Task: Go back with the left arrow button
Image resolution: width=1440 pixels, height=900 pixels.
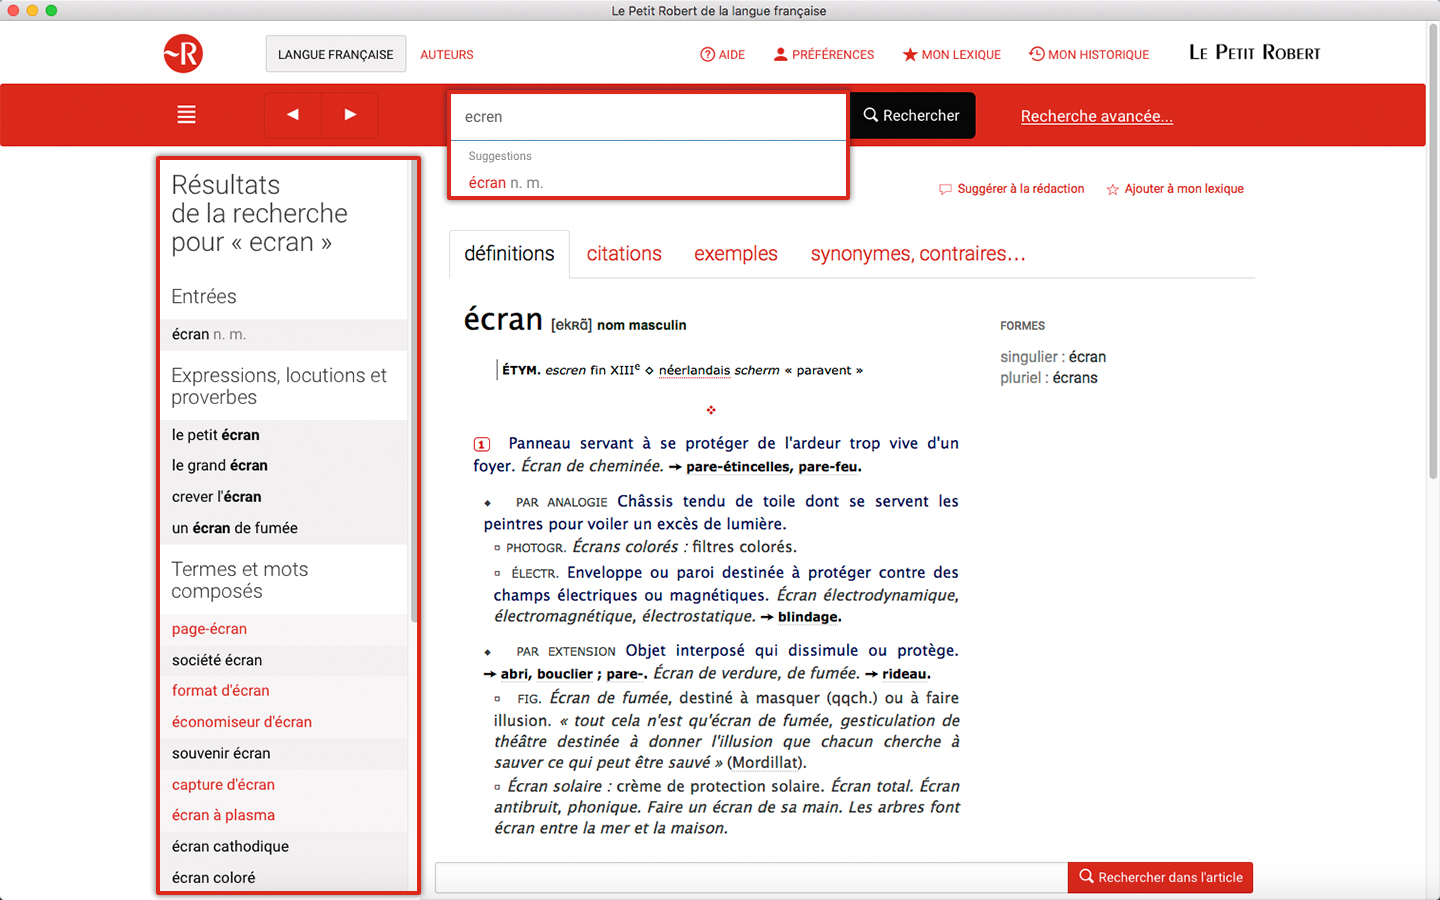Action: 293,115
